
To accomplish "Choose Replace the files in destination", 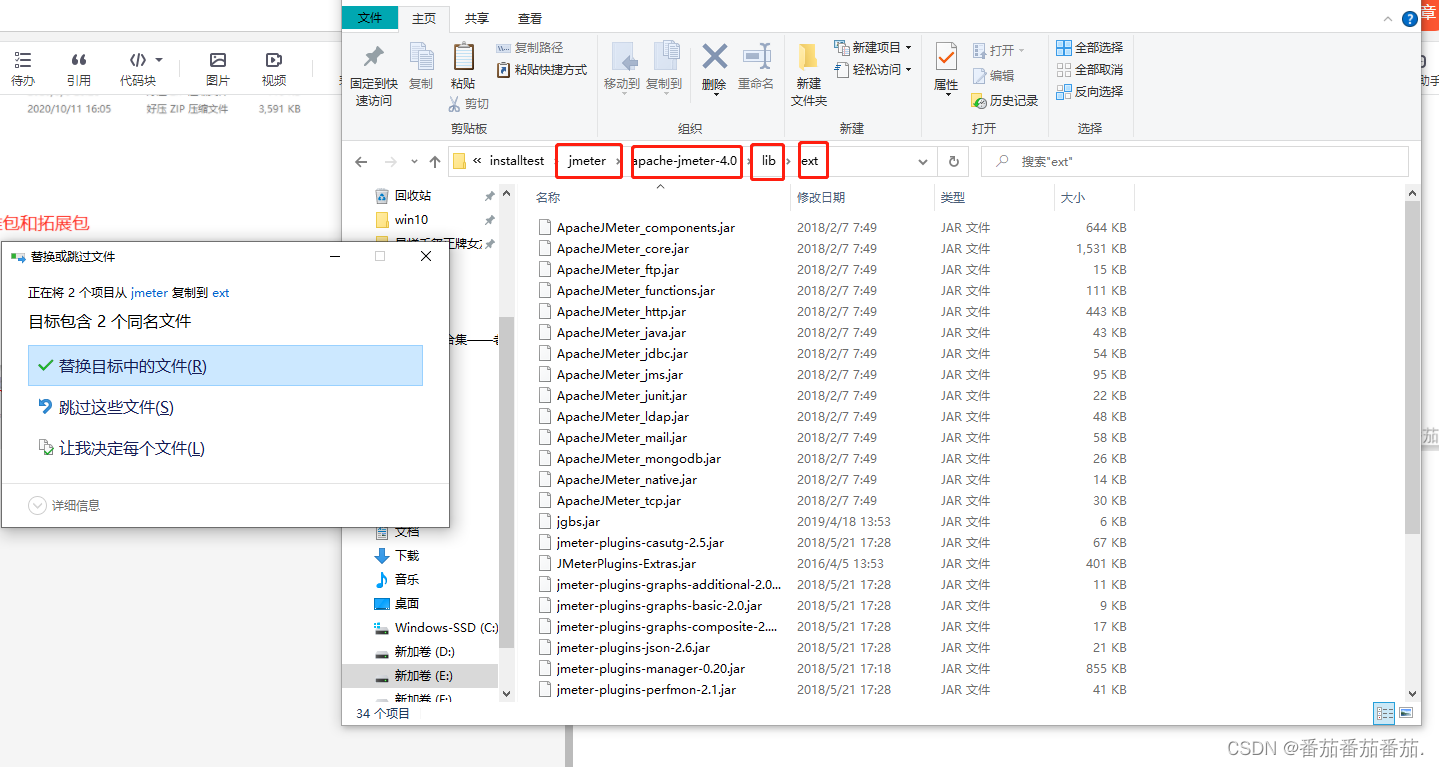I will (226, 366).
